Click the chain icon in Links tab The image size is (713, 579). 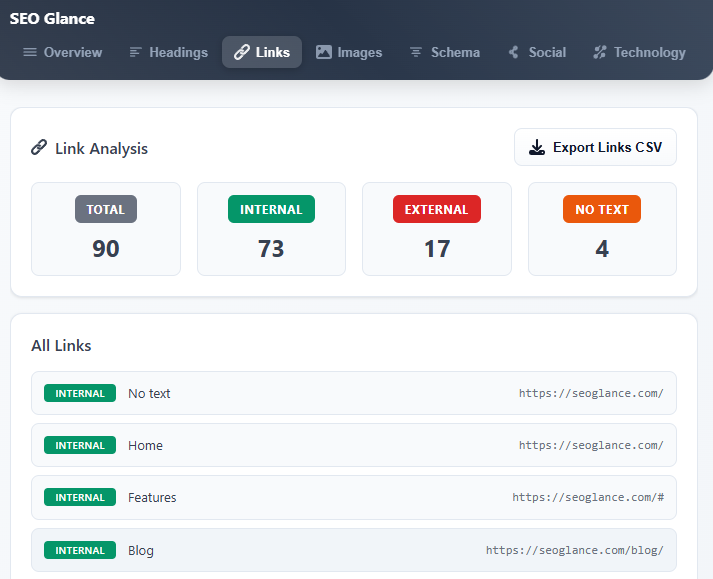(242, 52)
